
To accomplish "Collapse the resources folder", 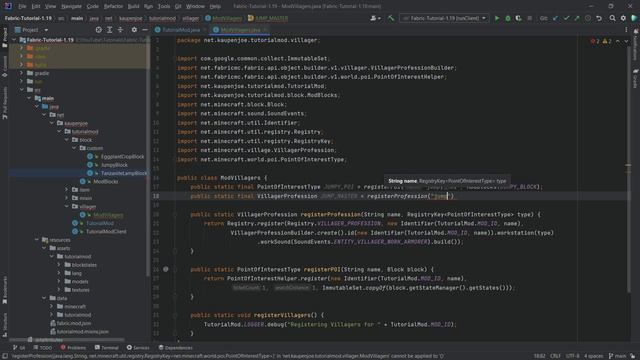I will [x=37, y=240].
